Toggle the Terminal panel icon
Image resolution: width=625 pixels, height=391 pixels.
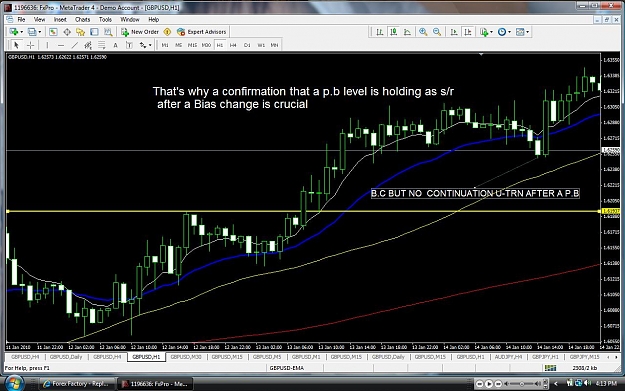click(94, 32)
